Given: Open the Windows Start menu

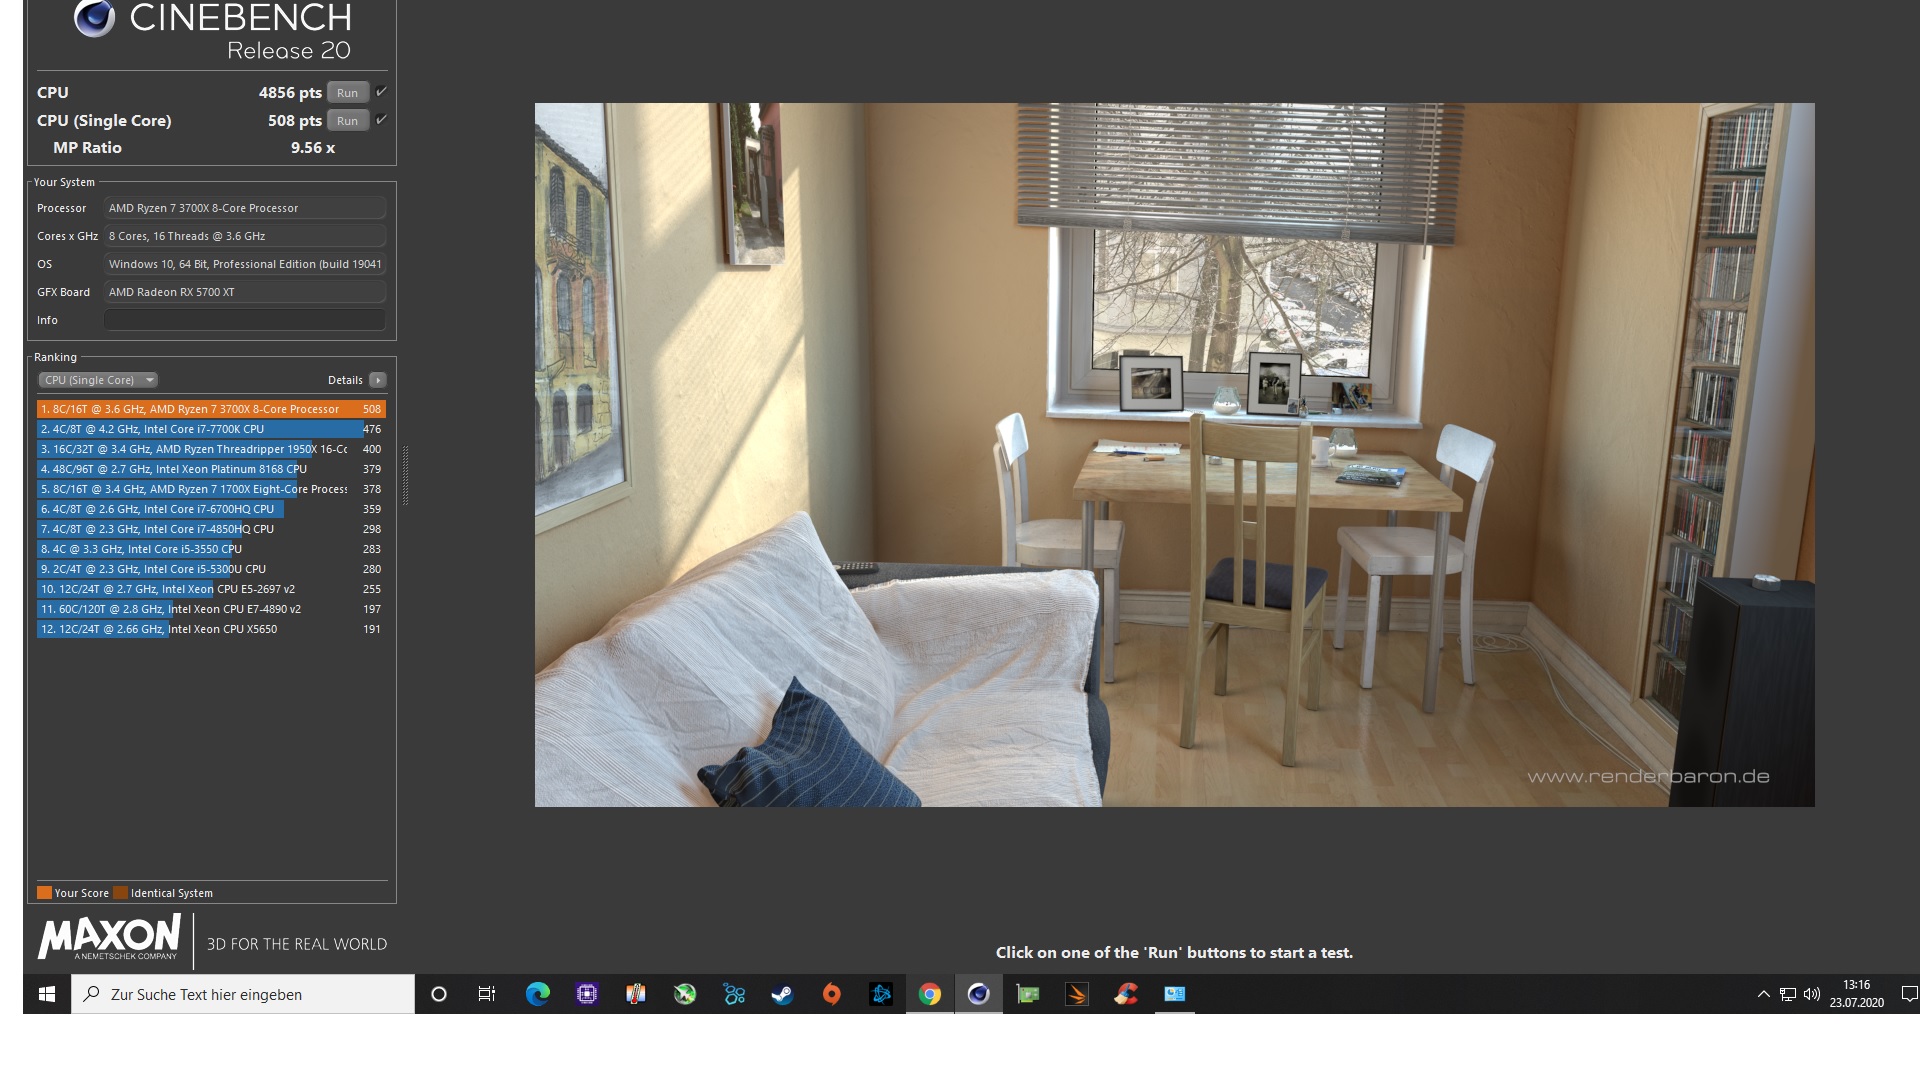Looking at the screenshot, I should pyautogui.click(x=47, y=994).
